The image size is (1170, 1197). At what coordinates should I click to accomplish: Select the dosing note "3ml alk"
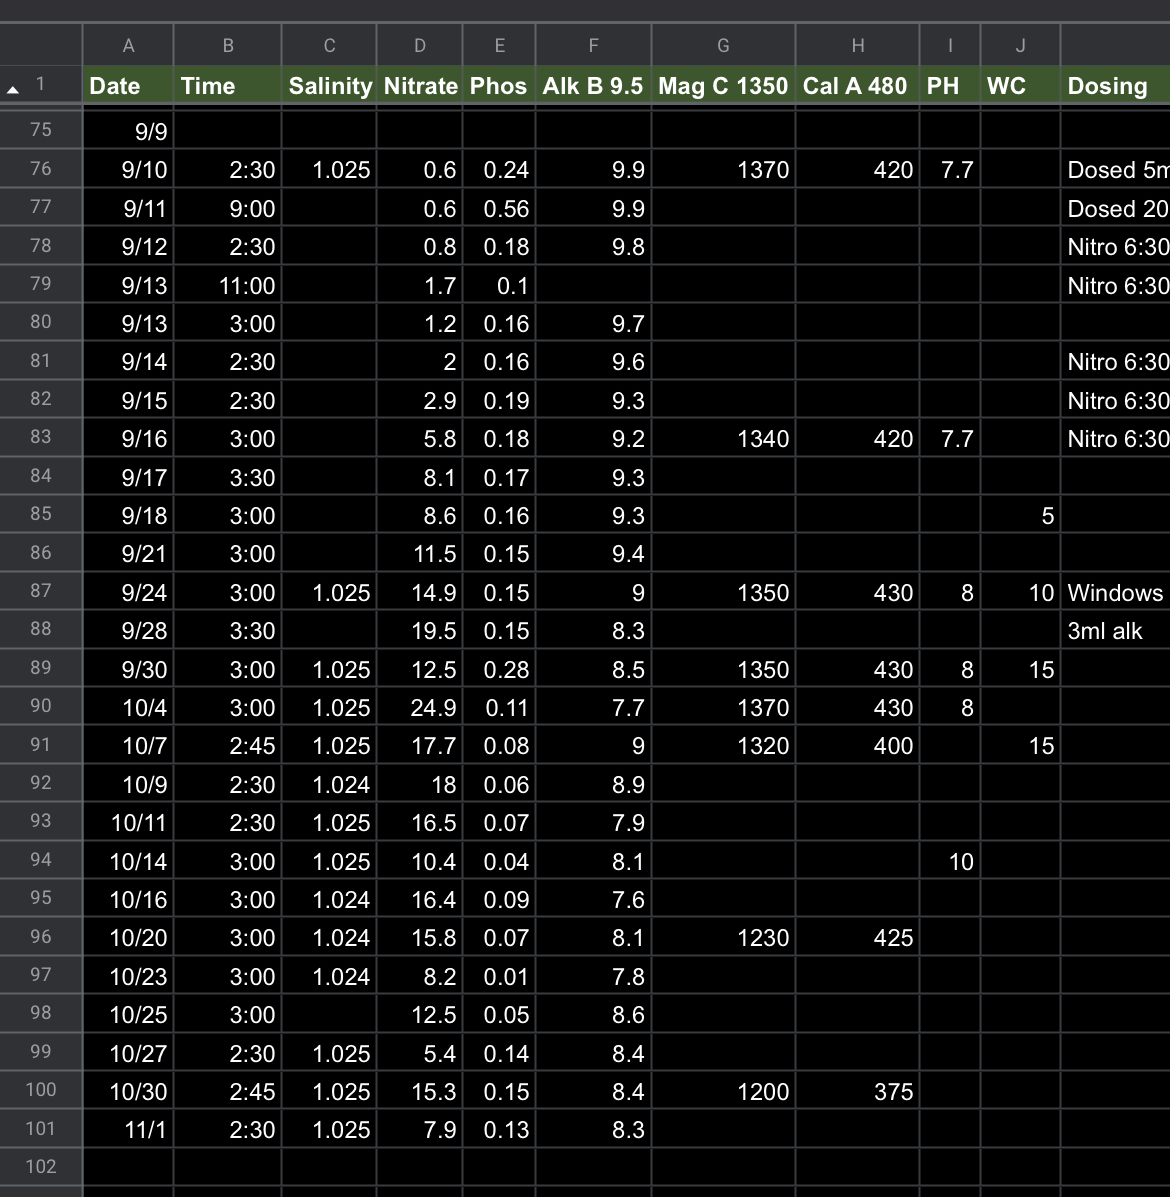tap(1116, 631)
